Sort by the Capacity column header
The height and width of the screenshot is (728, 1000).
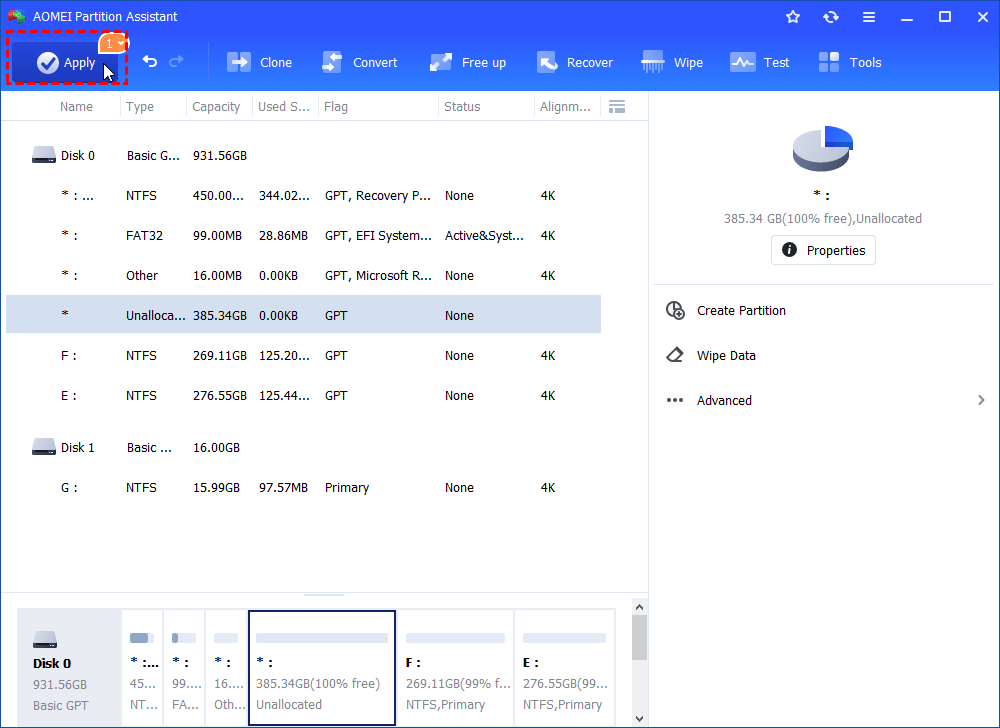coord(216,106)
